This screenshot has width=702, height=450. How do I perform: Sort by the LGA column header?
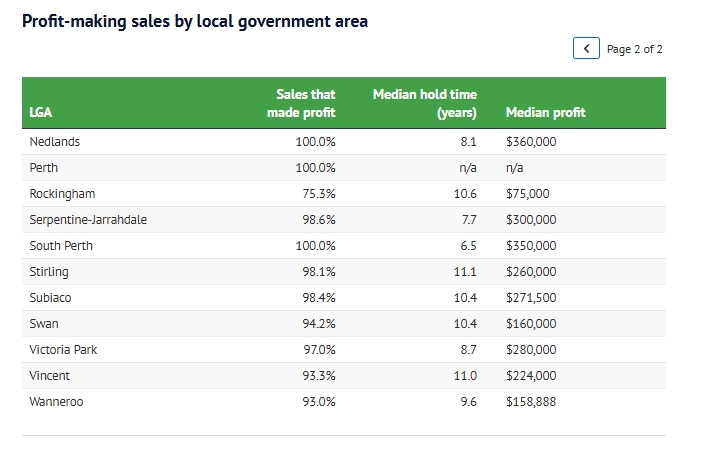tap(41, 112)
